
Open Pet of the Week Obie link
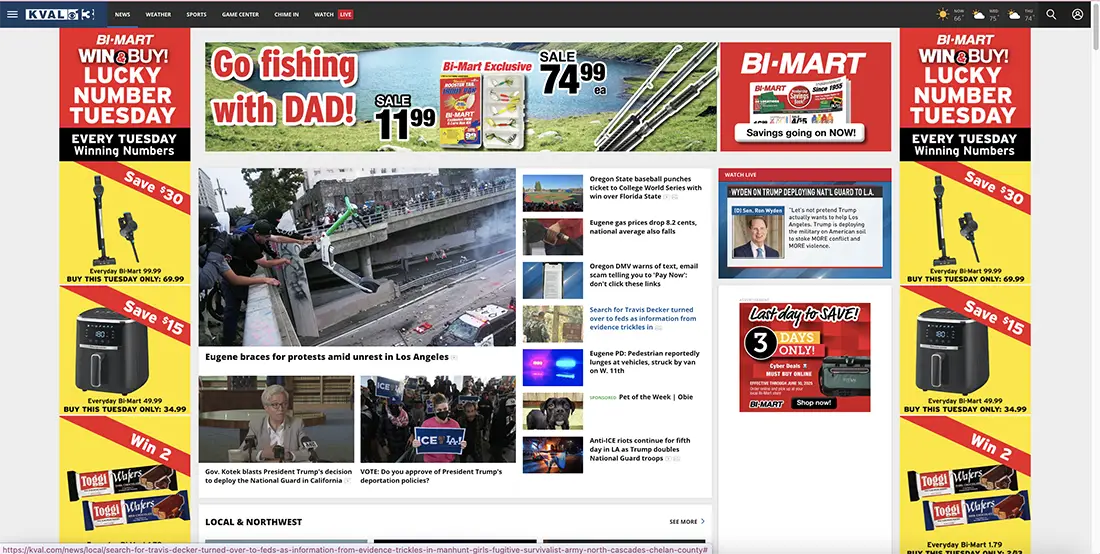(x=655, y=397)
